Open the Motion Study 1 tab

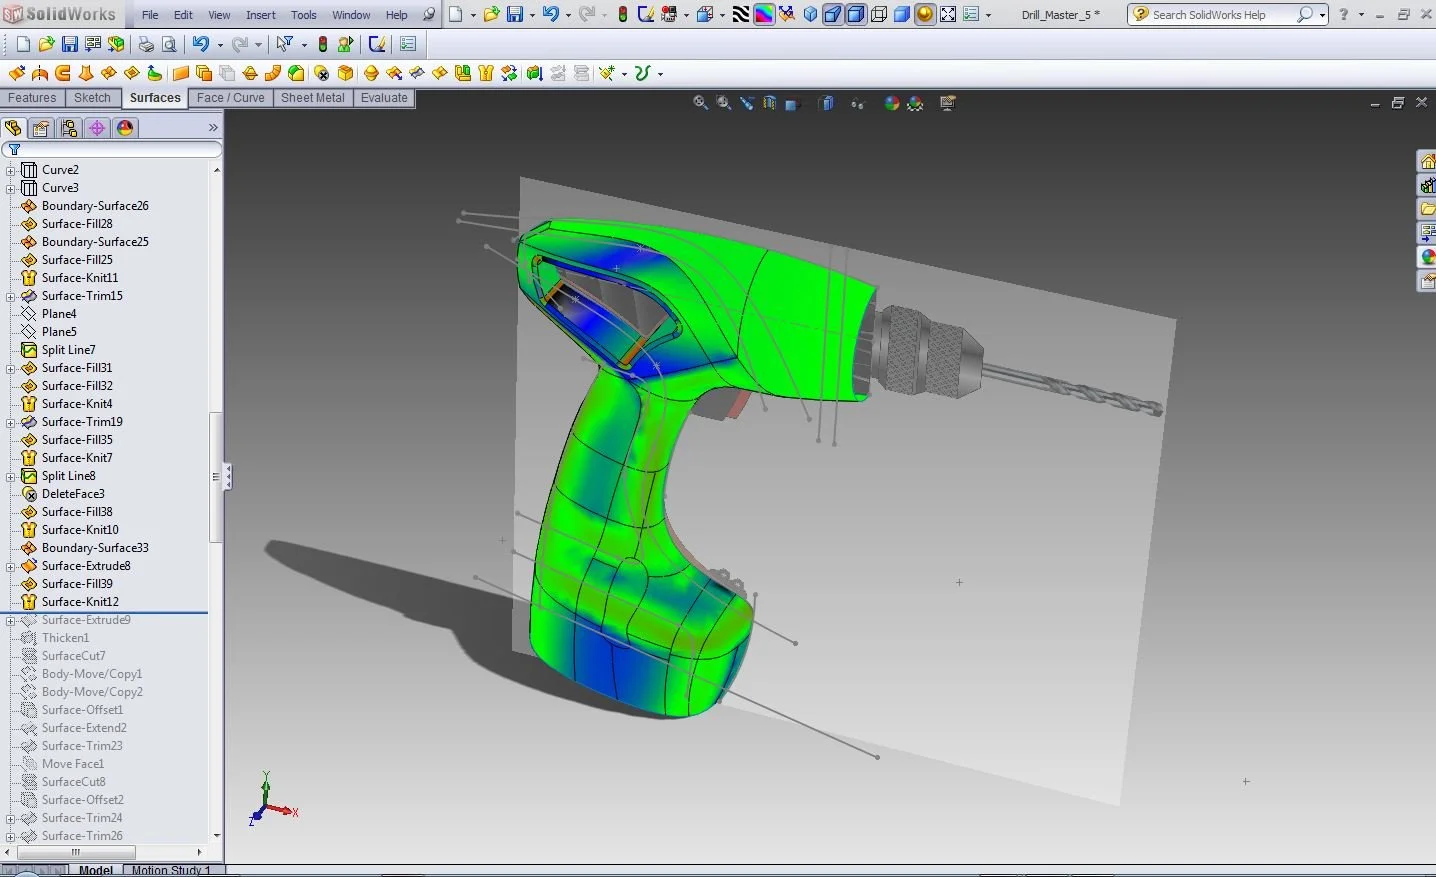171,870
